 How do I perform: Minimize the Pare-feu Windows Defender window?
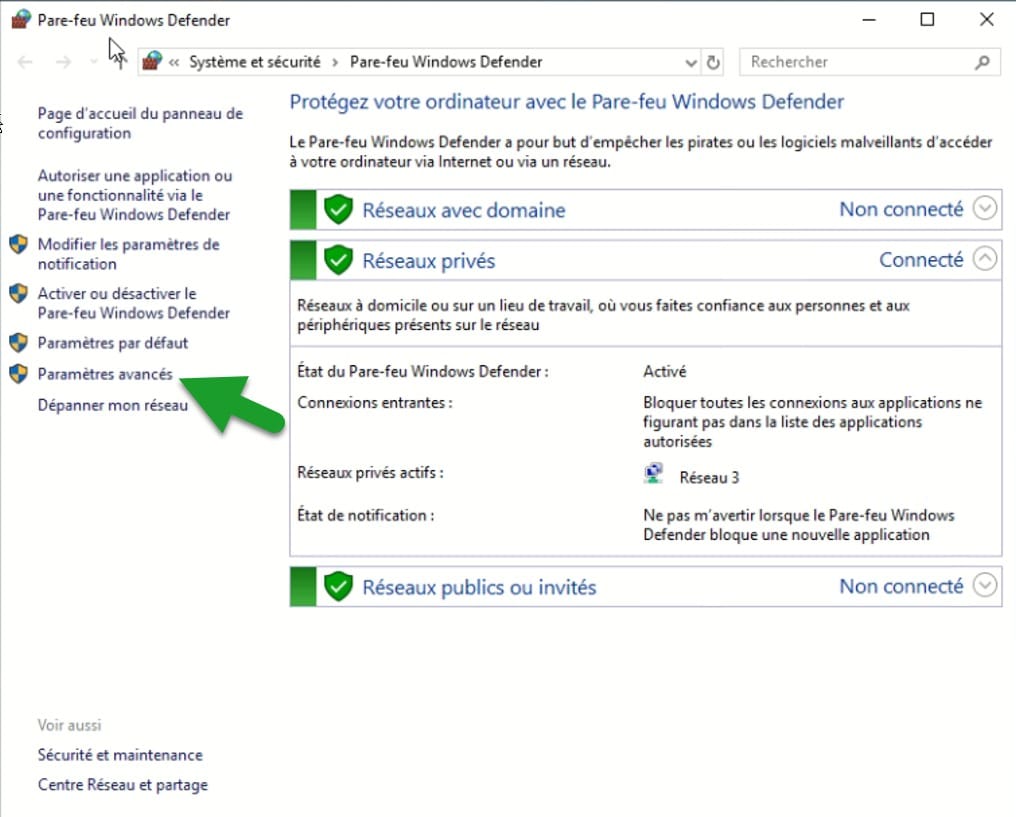[x=869, y=20]
